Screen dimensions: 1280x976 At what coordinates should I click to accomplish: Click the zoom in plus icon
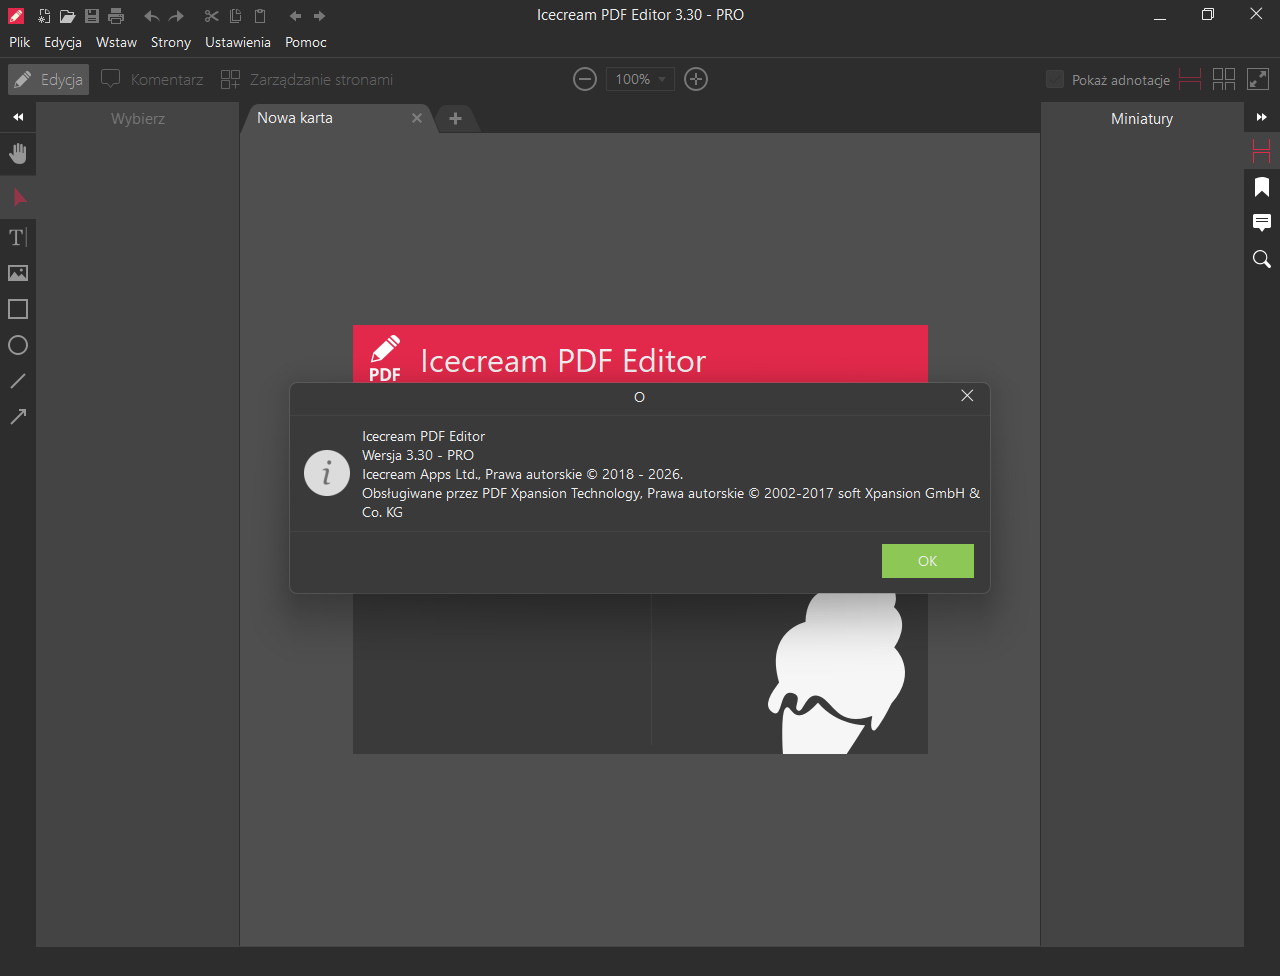[696, 79]
